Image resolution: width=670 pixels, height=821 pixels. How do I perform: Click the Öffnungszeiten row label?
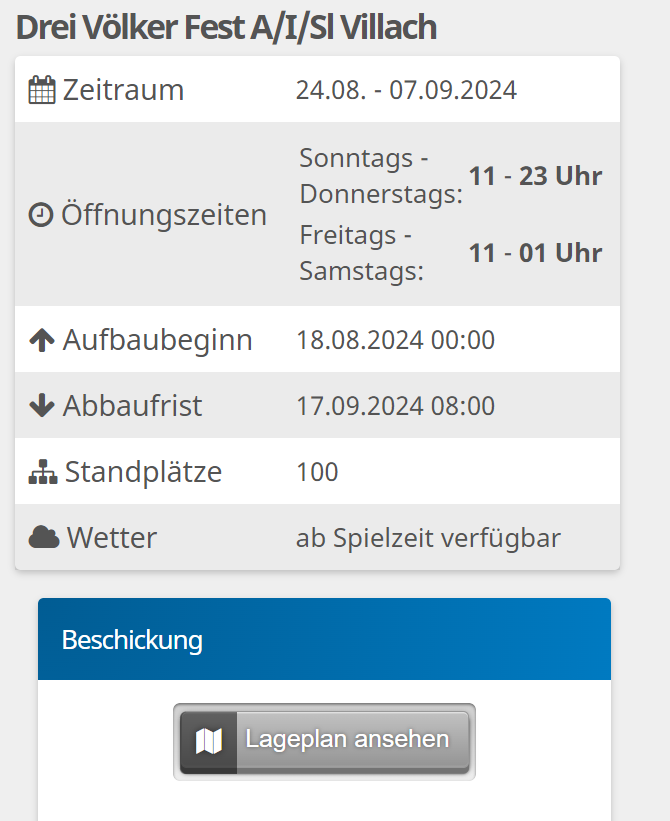coord(164,215)
